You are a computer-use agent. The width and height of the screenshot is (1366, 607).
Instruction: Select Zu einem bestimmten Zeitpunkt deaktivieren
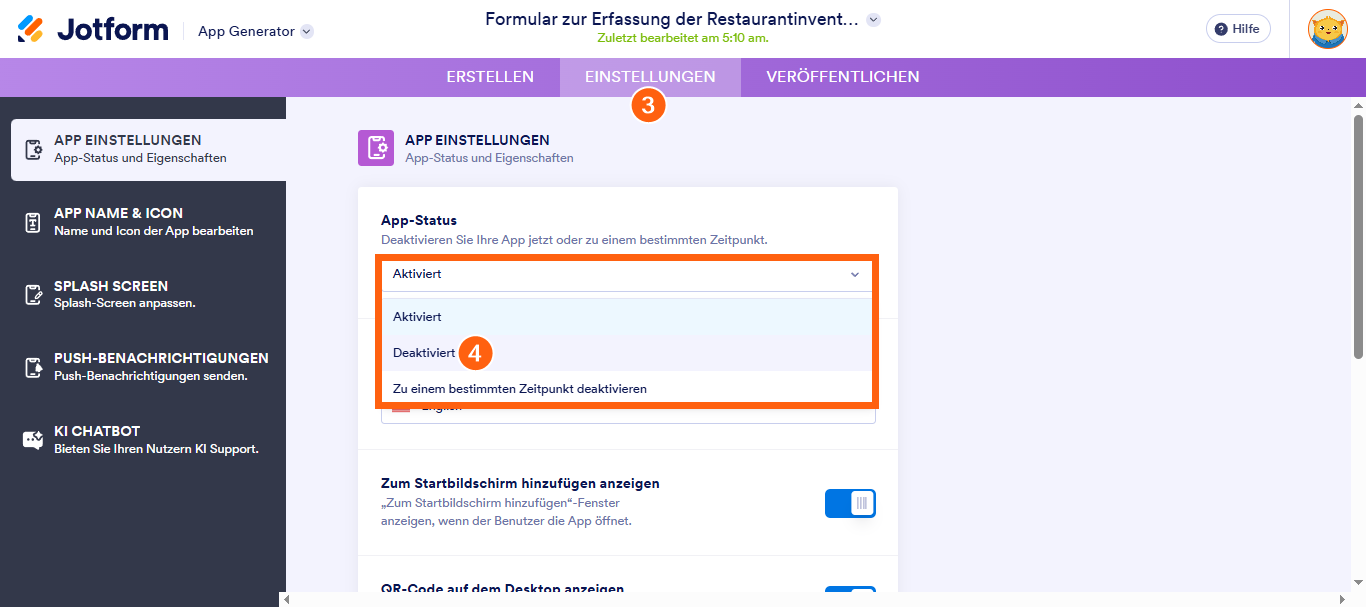pos(626,389)
